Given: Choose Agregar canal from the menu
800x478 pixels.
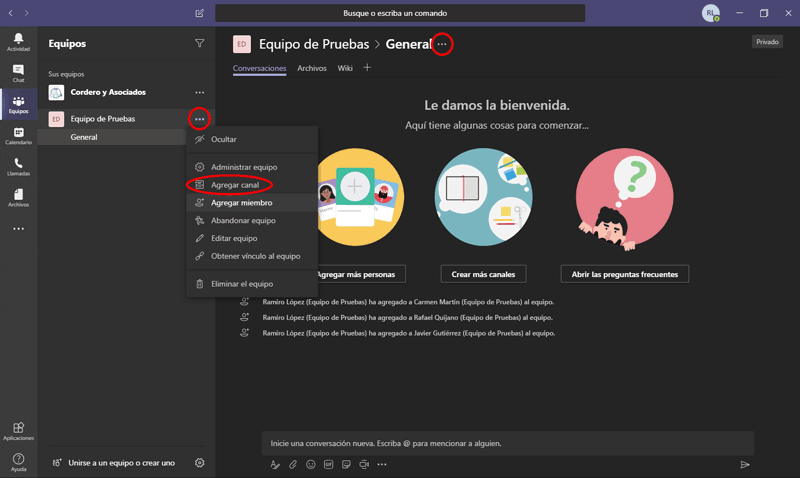Looking at the screenshot, I should (252, 185).
